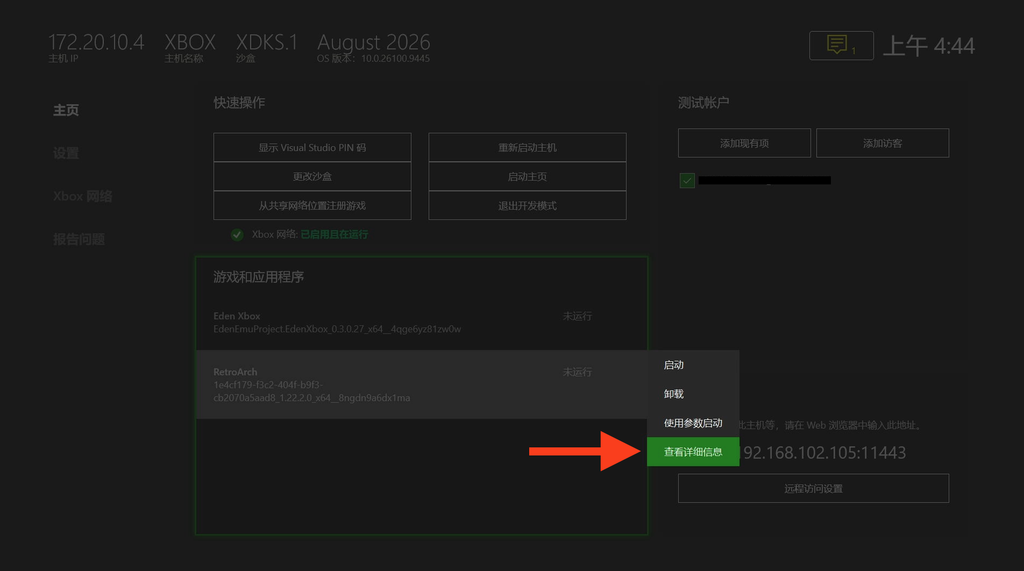Image resolution: width=1024 pixels, height=571 pixels.
Task: Click the 已启用且在运行 status text
Action: tap(334, 235)
